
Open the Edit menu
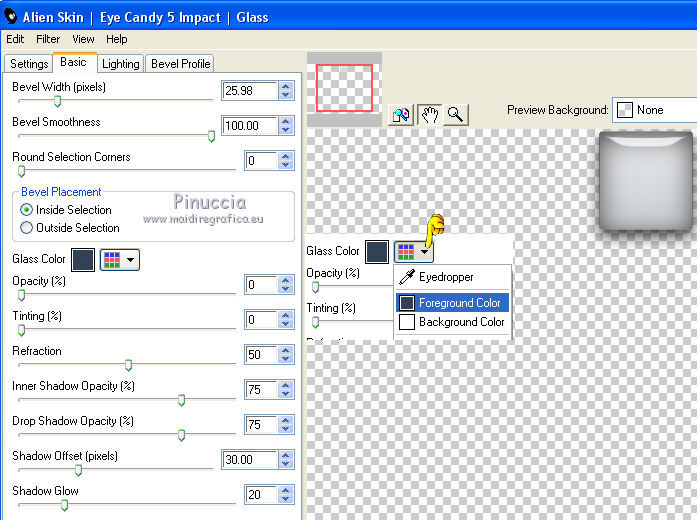15,39
